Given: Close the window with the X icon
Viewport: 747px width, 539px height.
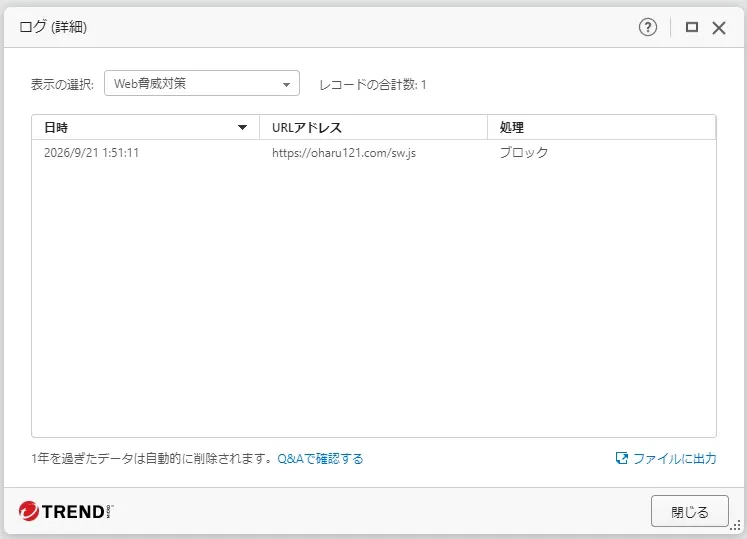Looking at the screenshot, I should tap(719, 28).
